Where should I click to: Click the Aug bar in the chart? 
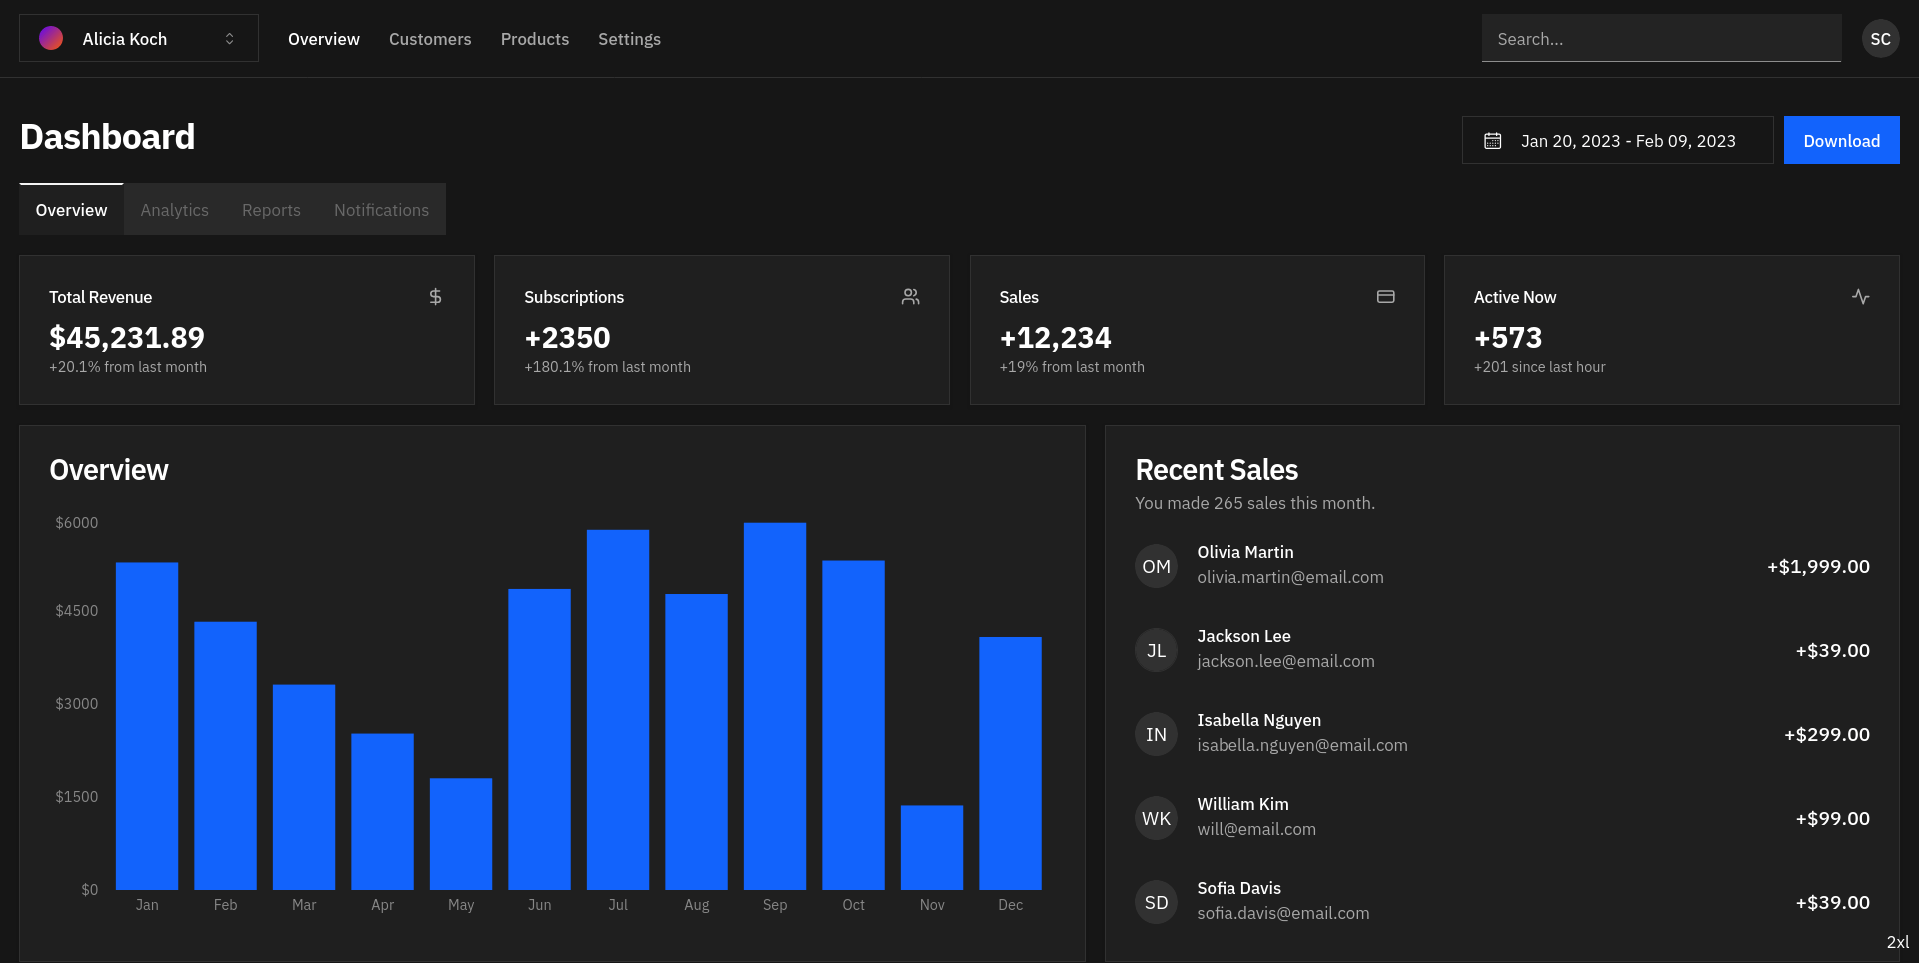coord(696,742)
